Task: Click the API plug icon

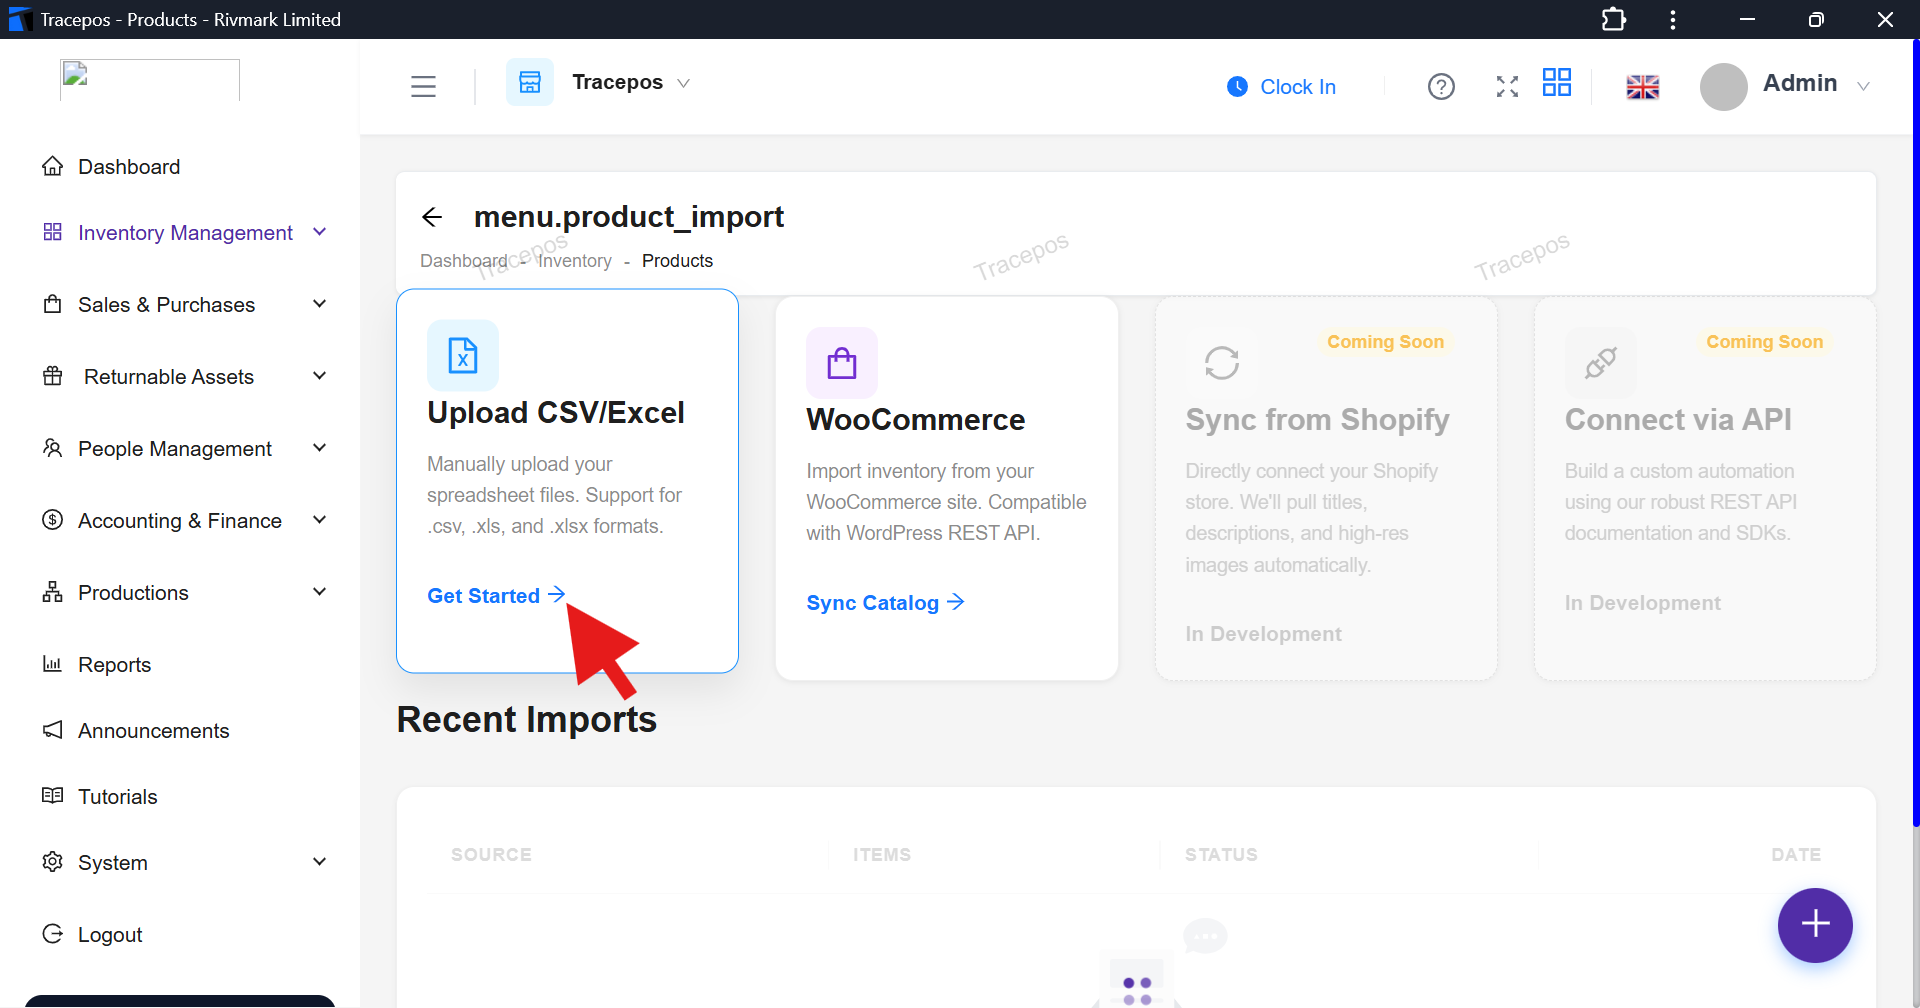Action: 1601,363
